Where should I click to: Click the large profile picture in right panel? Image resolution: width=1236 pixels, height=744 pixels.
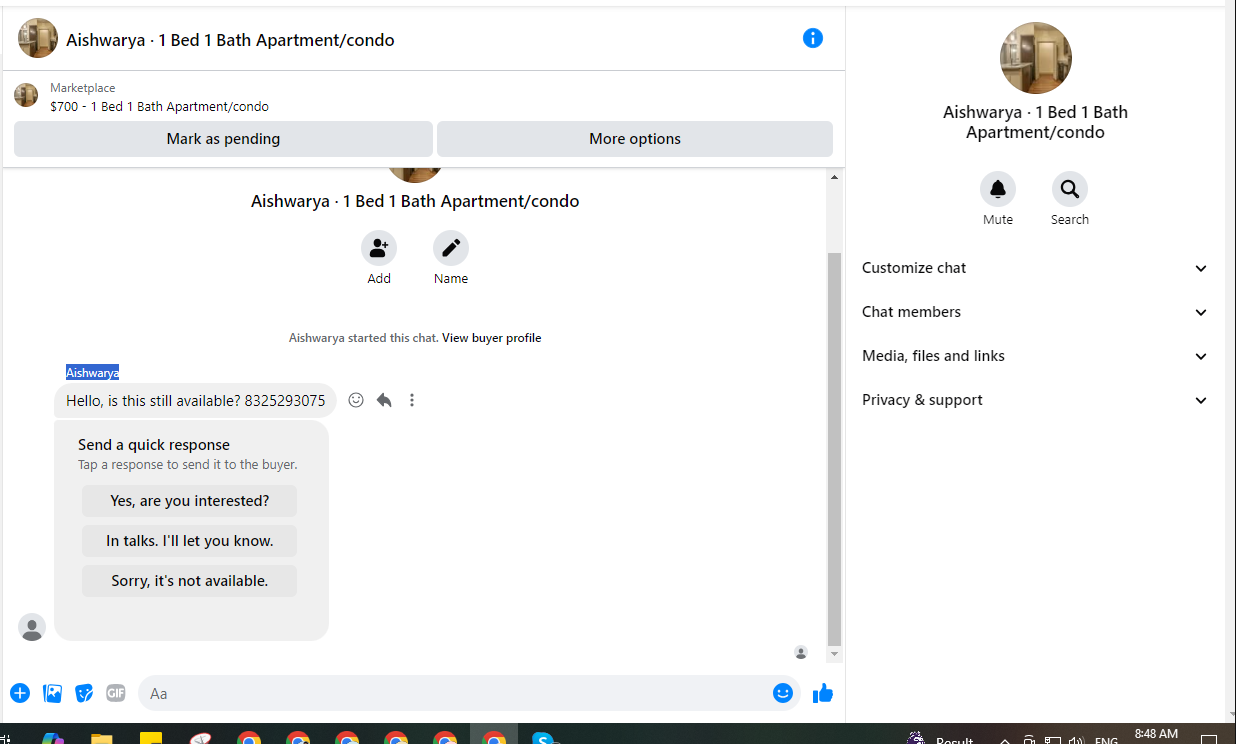click(1036, 58)
